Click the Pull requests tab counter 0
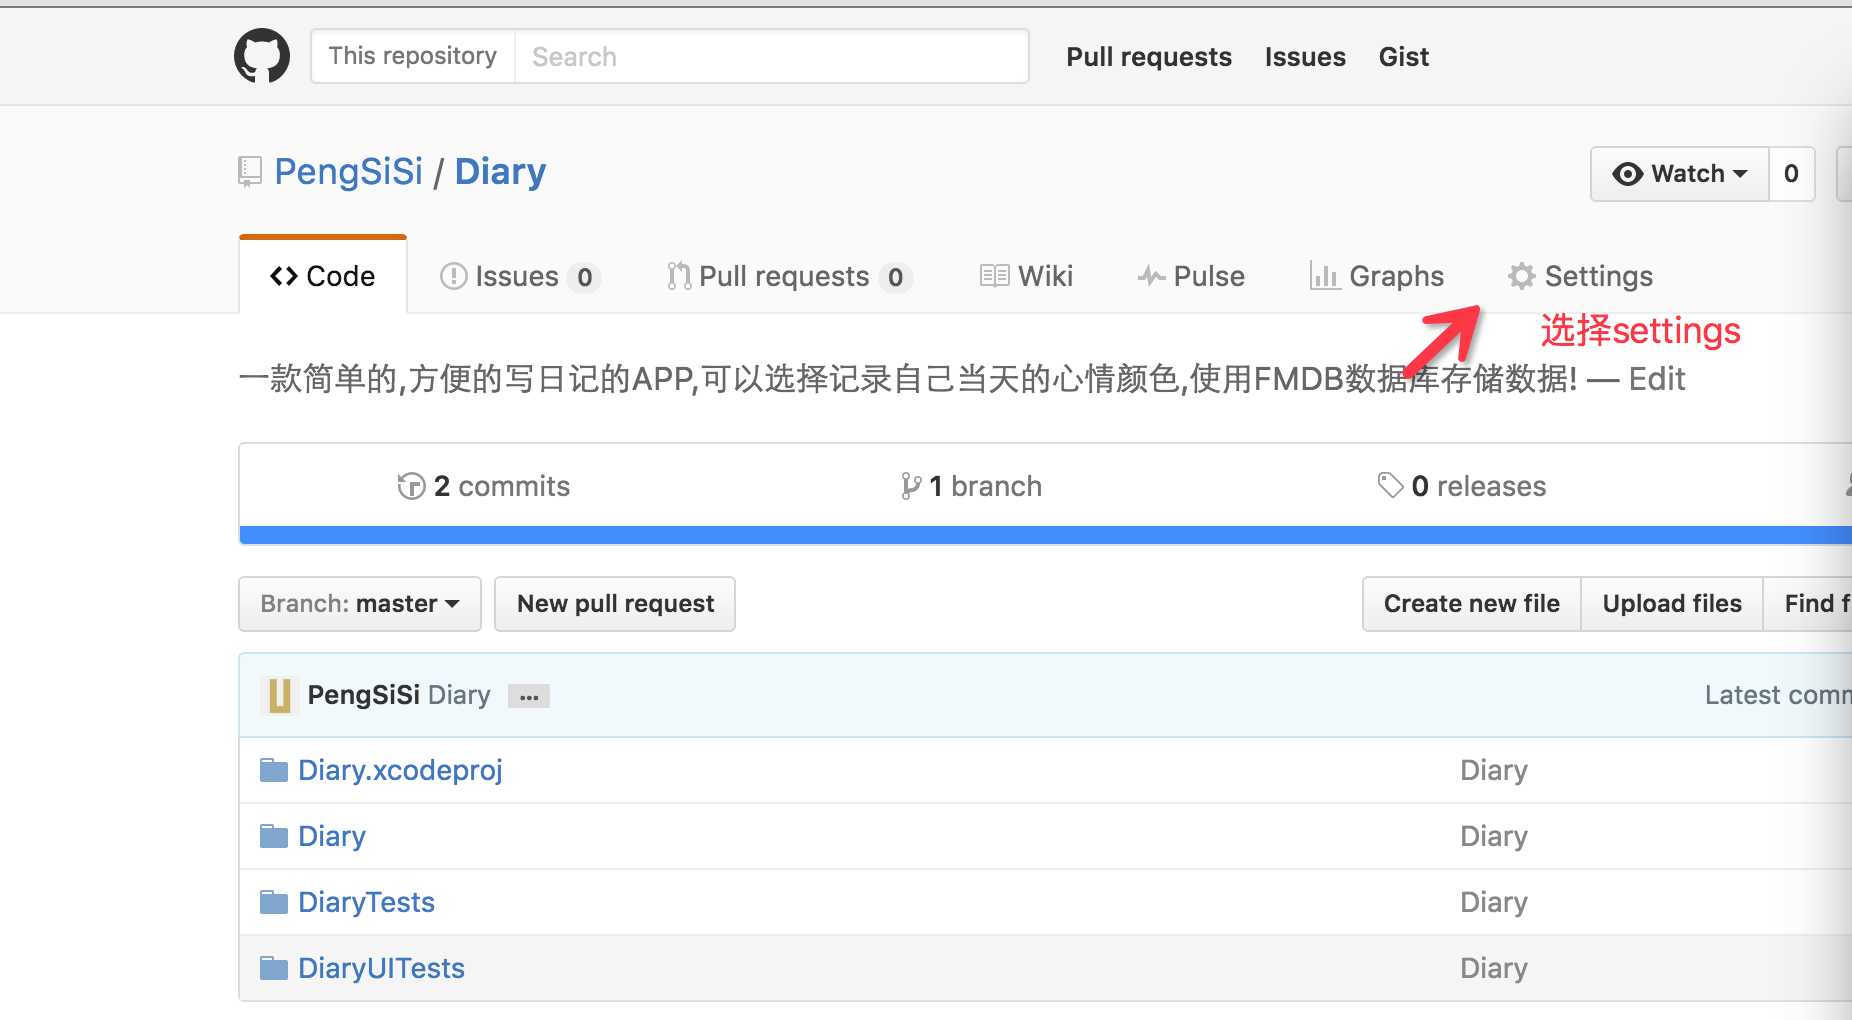This screenshot has height=1020, width=1852. click(x=895, y=277)
